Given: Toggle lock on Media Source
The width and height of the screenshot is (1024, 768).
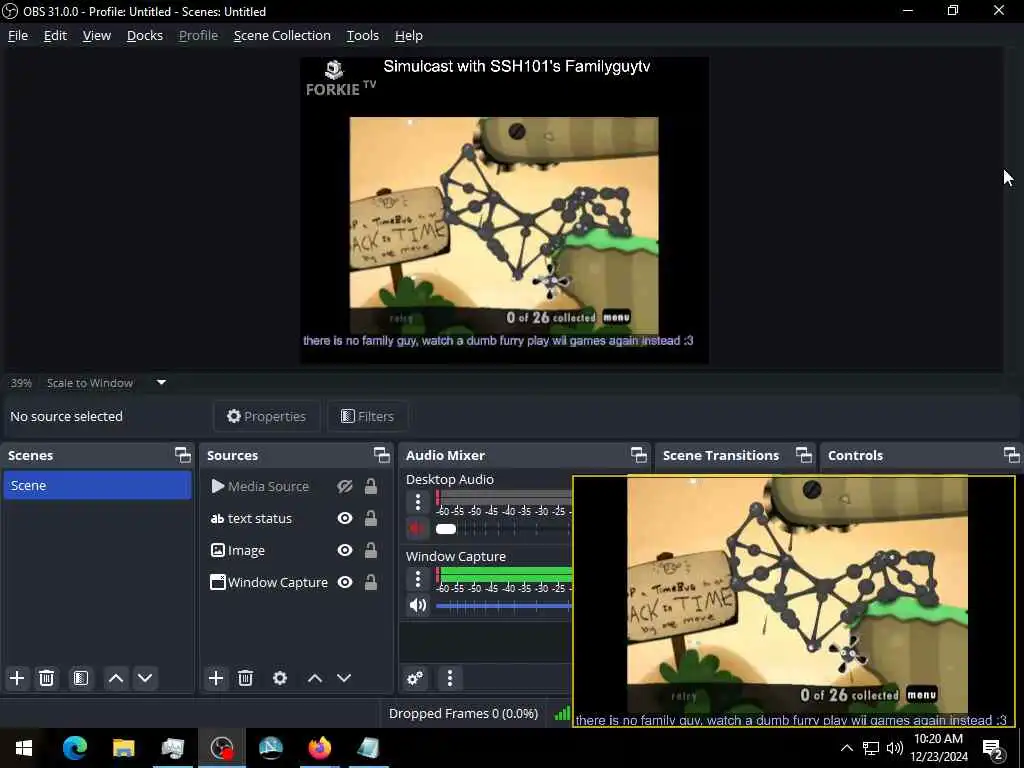Looking at the screenshot, I should pos(371,487).
